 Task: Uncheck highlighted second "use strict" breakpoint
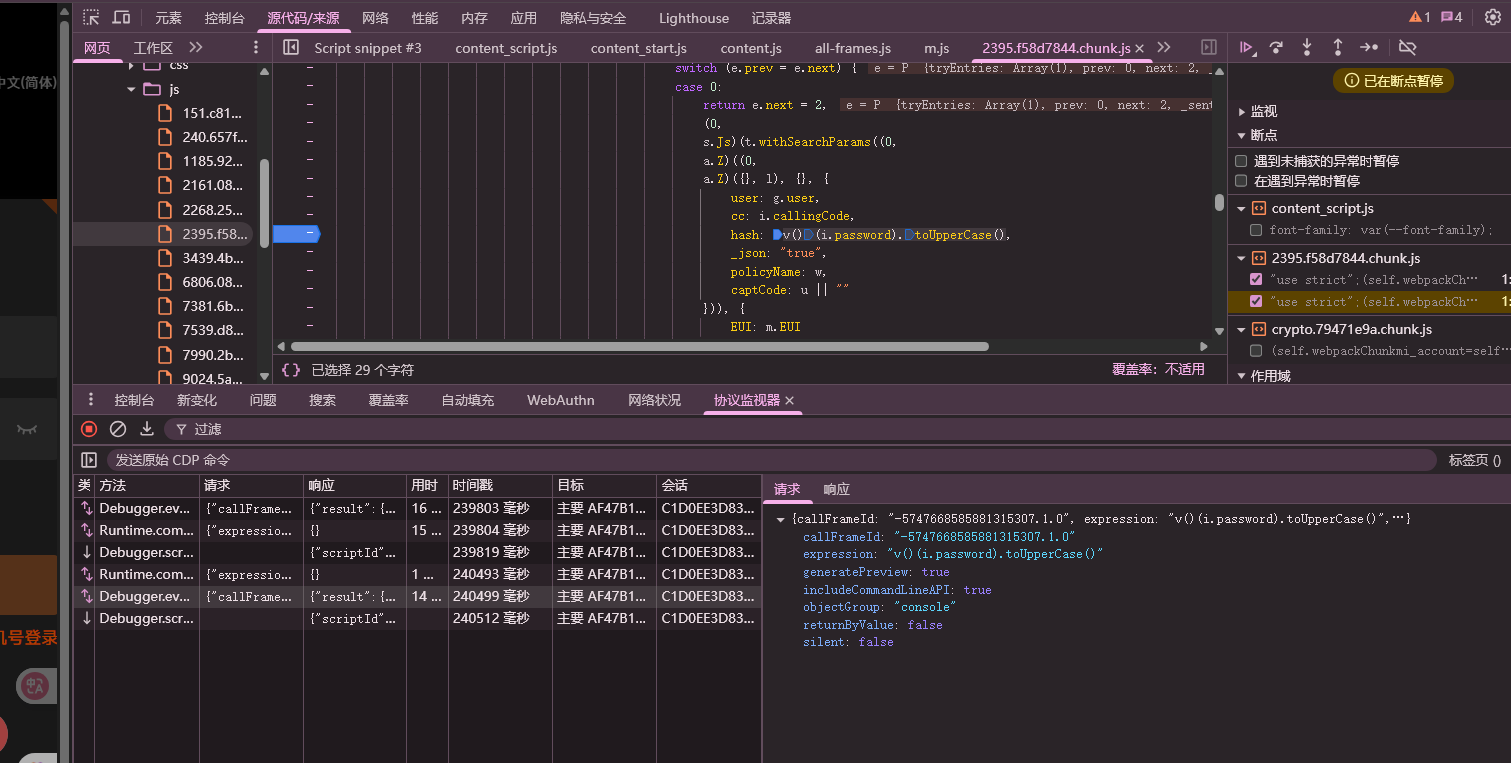pyautogui.click(x=1256, y=302)
